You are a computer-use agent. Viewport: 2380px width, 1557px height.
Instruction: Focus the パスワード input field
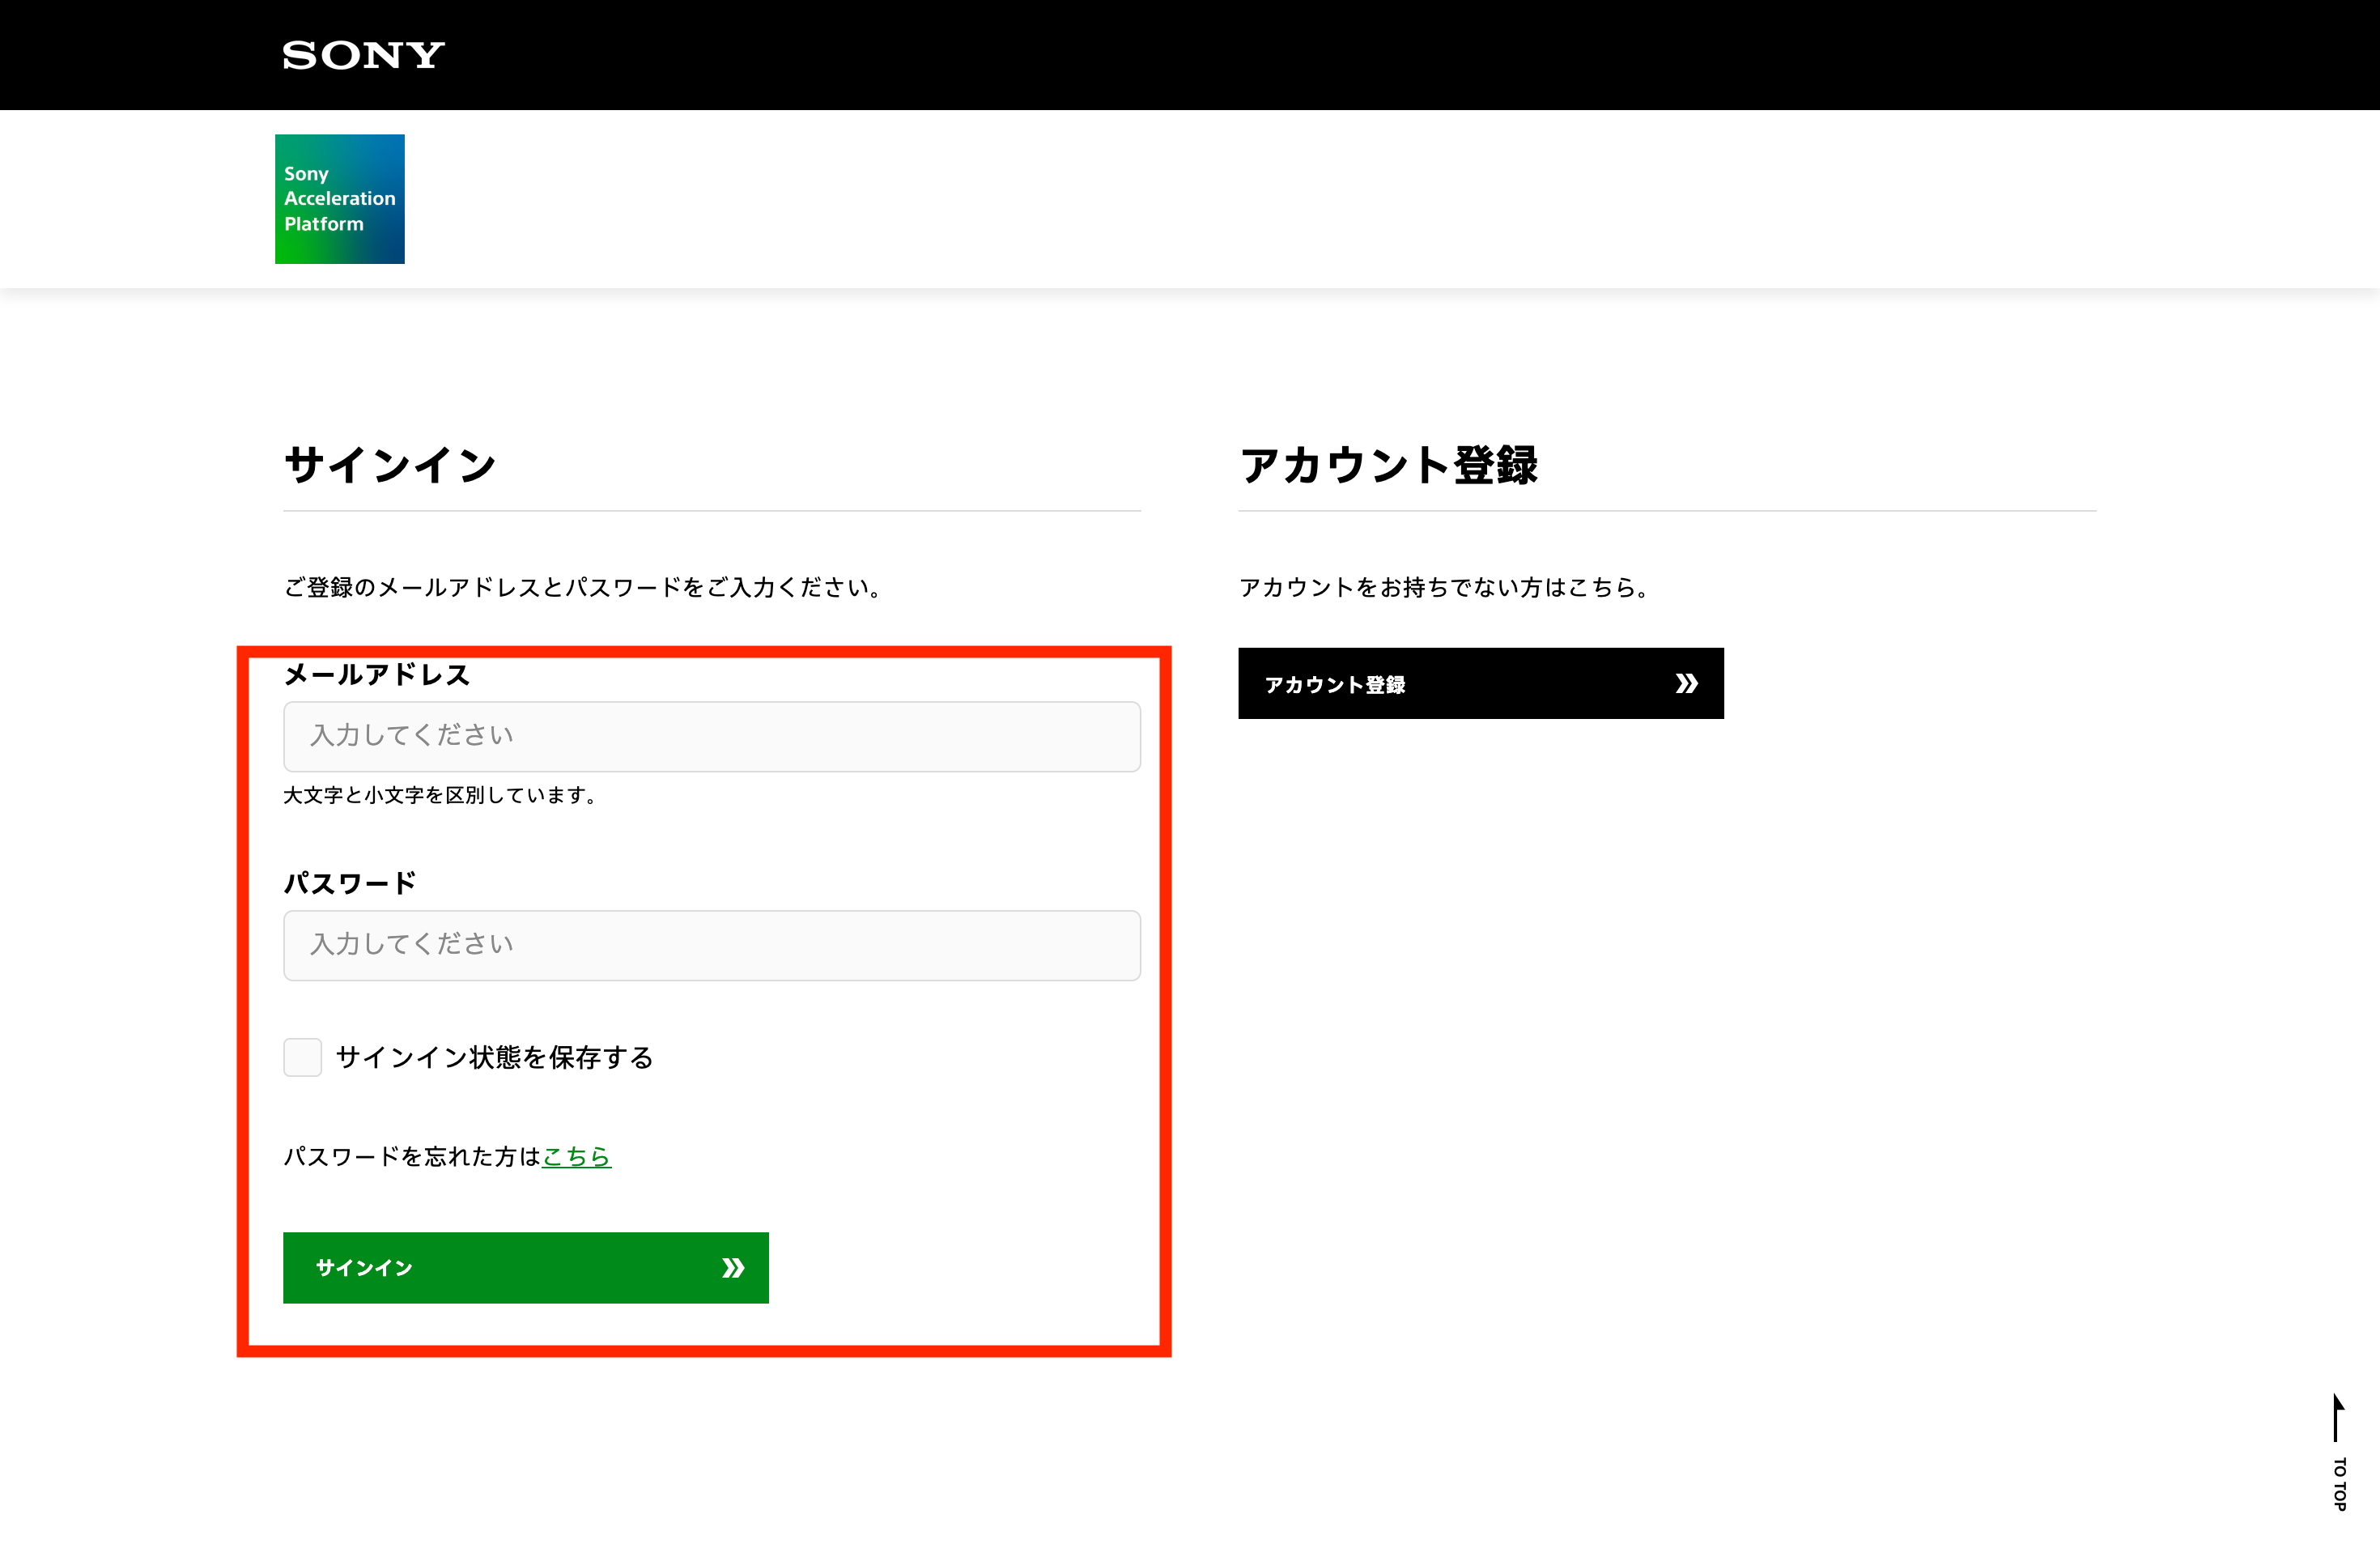click(711, 945)
